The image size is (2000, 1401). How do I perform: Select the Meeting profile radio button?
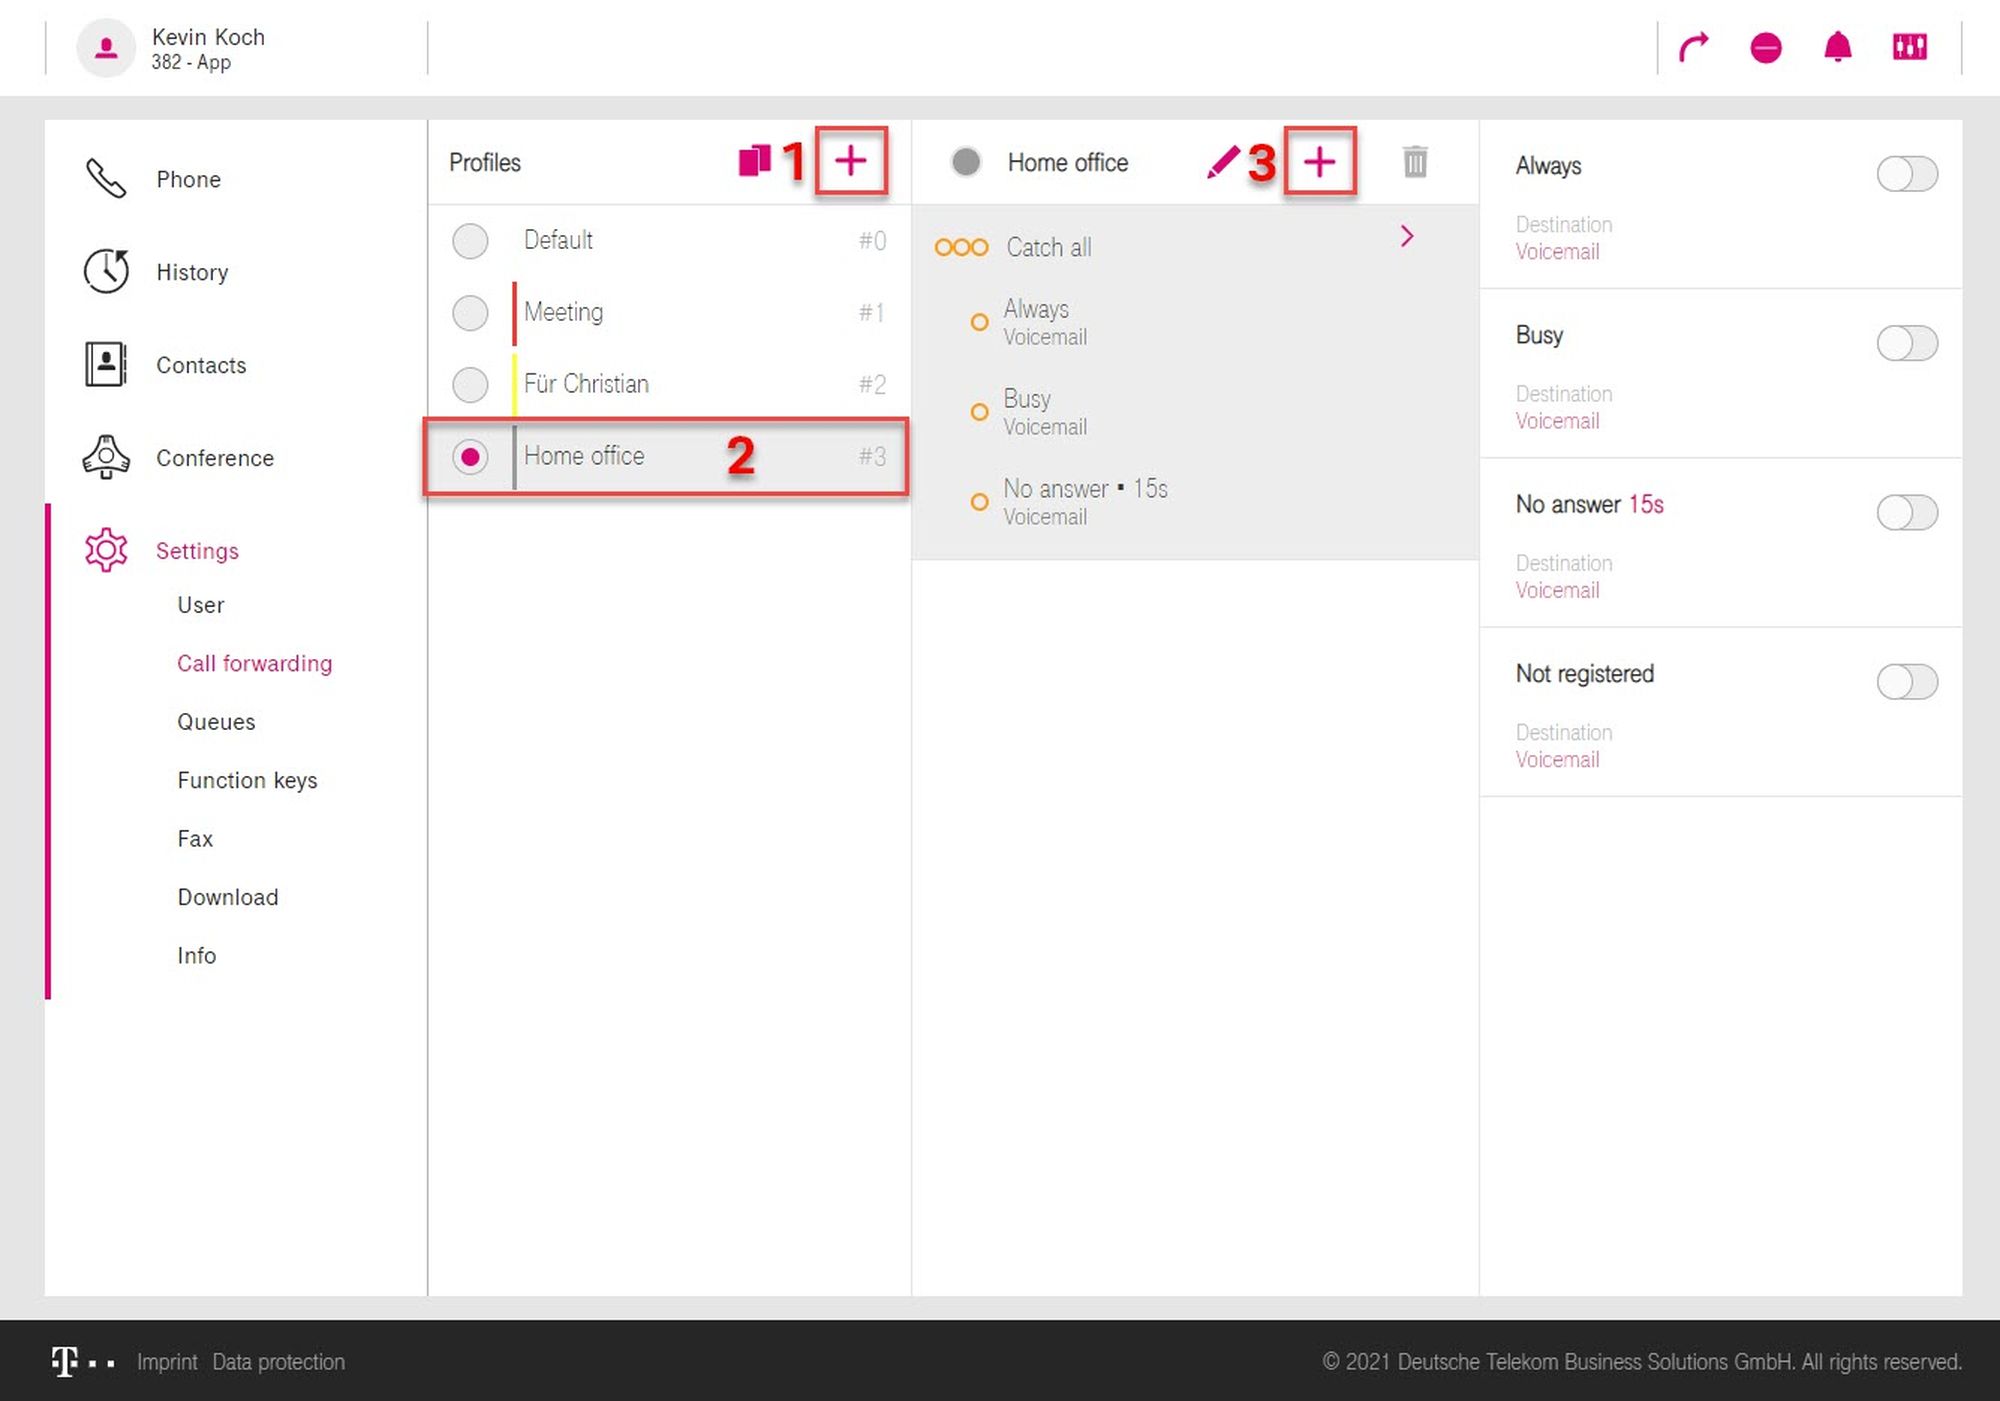click(470, 313)
